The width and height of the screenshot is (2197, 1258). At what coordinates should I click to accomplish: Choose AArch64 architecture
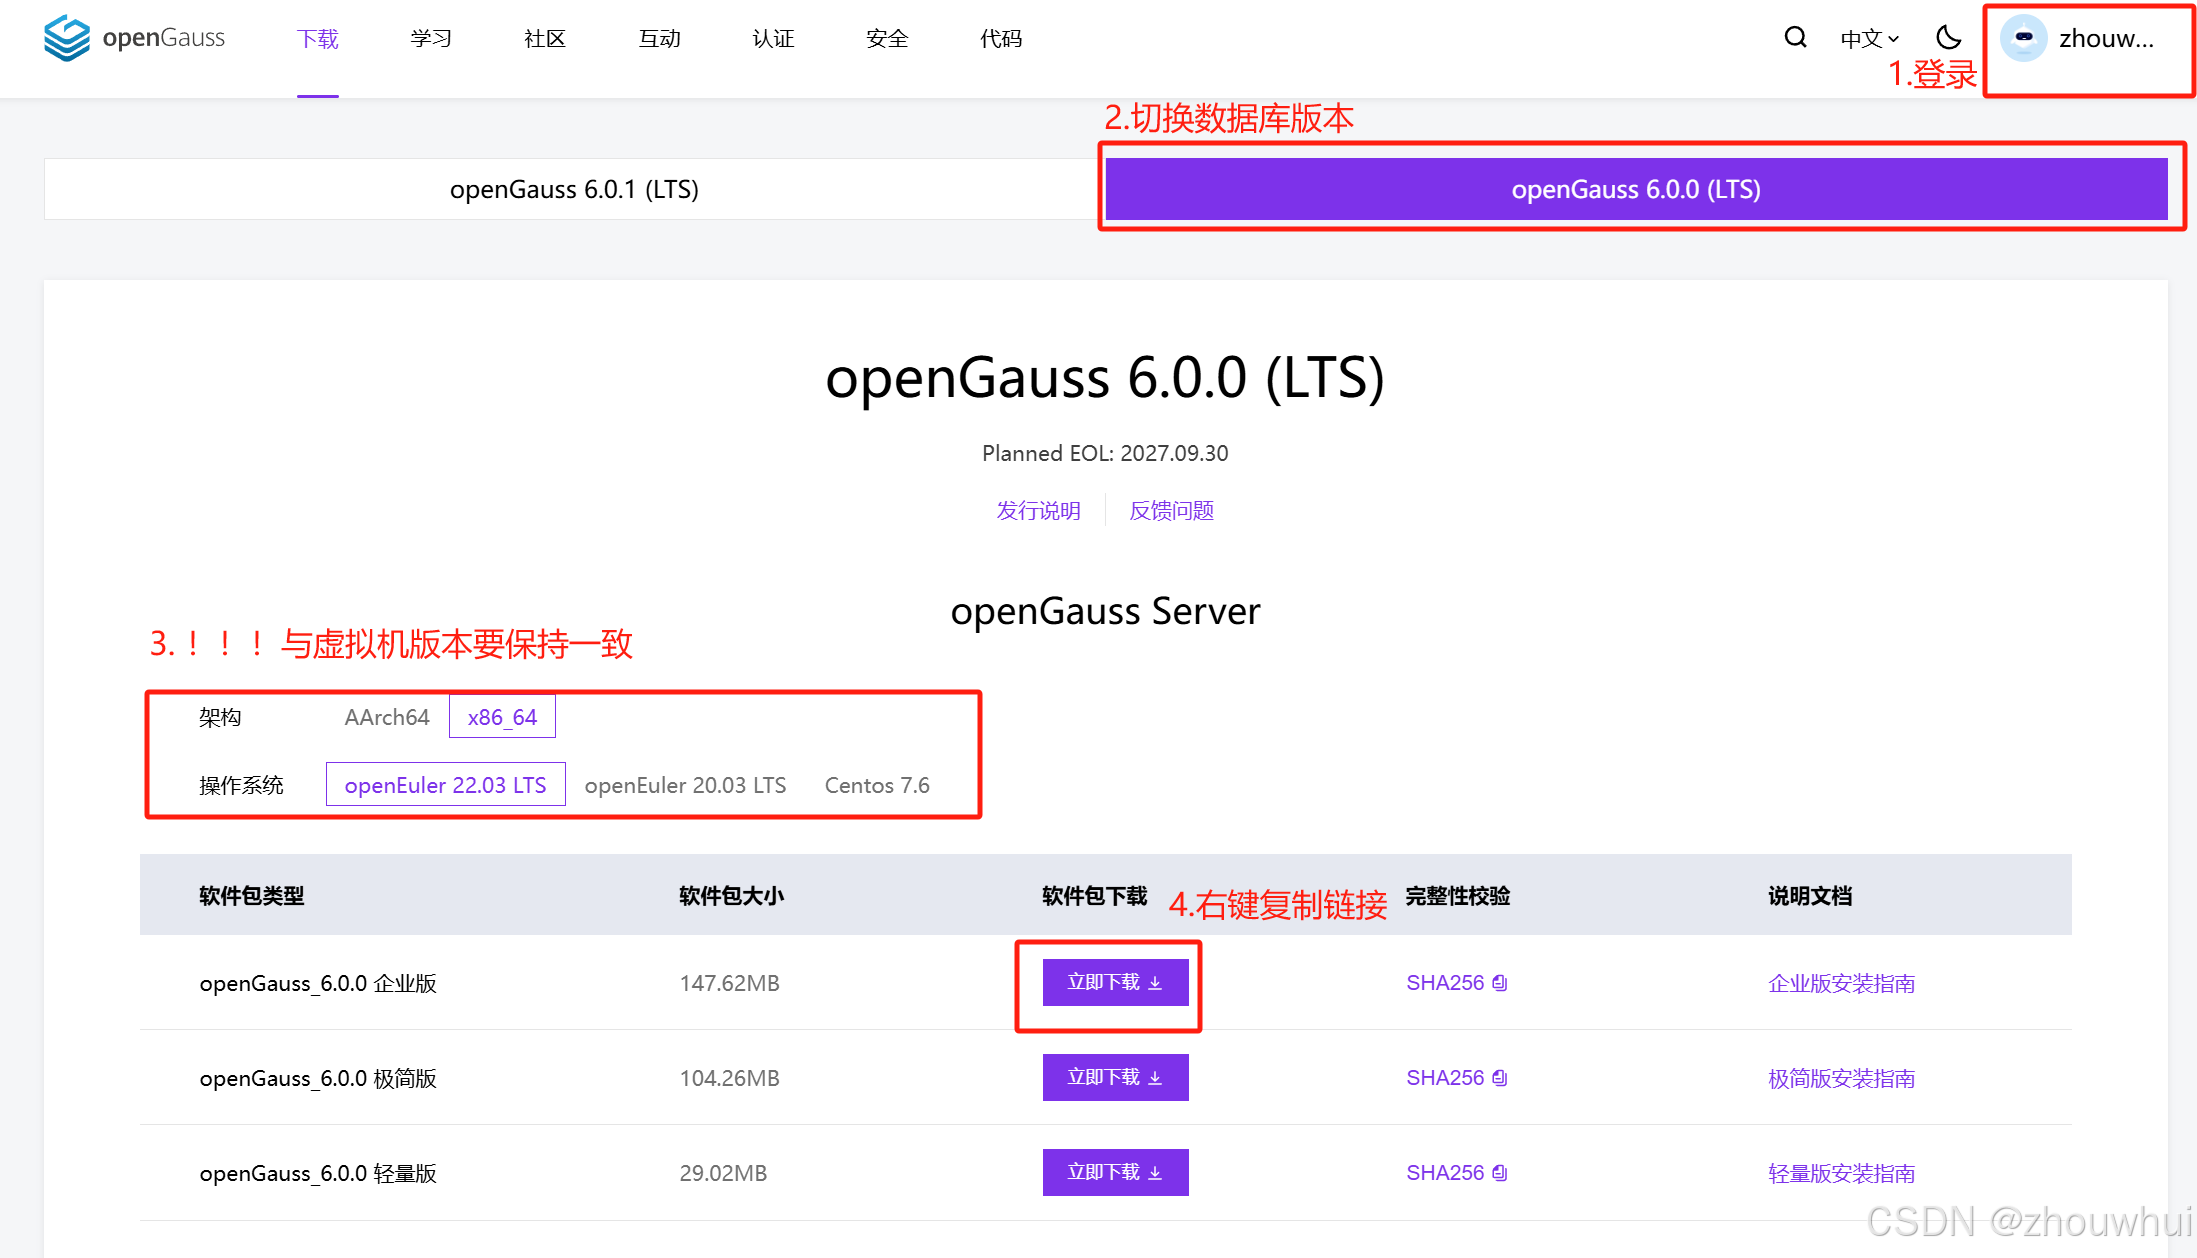387,717
